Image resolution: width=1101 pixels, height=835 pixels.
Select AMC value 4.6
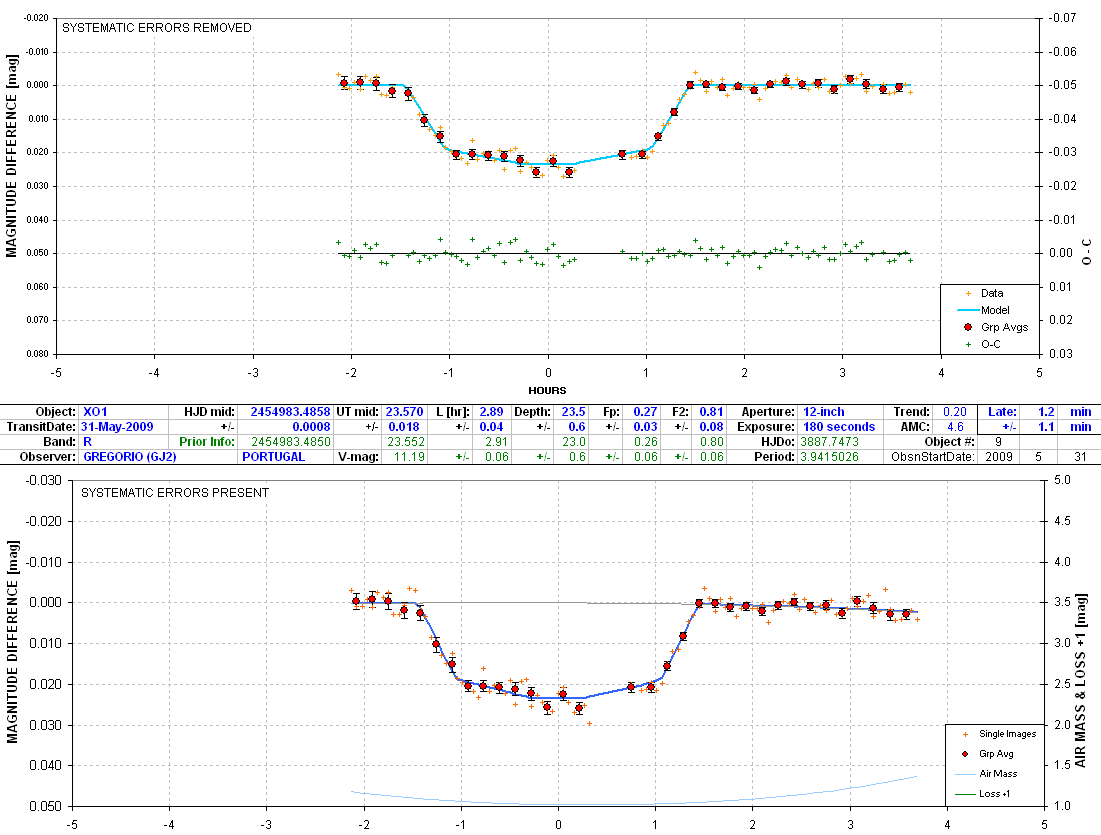click(955, 426)
